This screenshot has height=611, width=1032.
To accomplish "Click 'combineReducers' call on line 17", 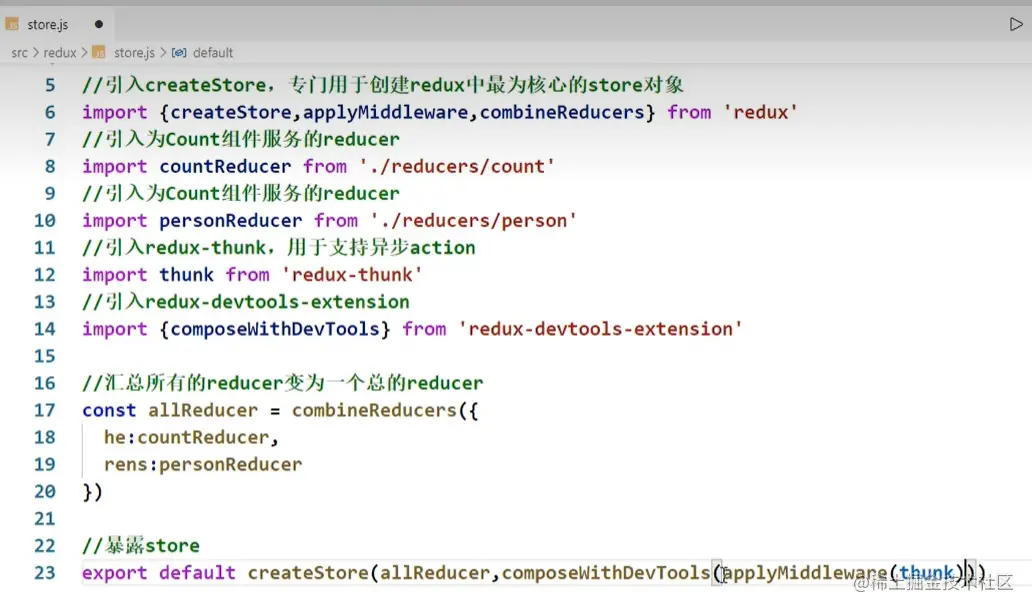I will click(x=374, y=410).
